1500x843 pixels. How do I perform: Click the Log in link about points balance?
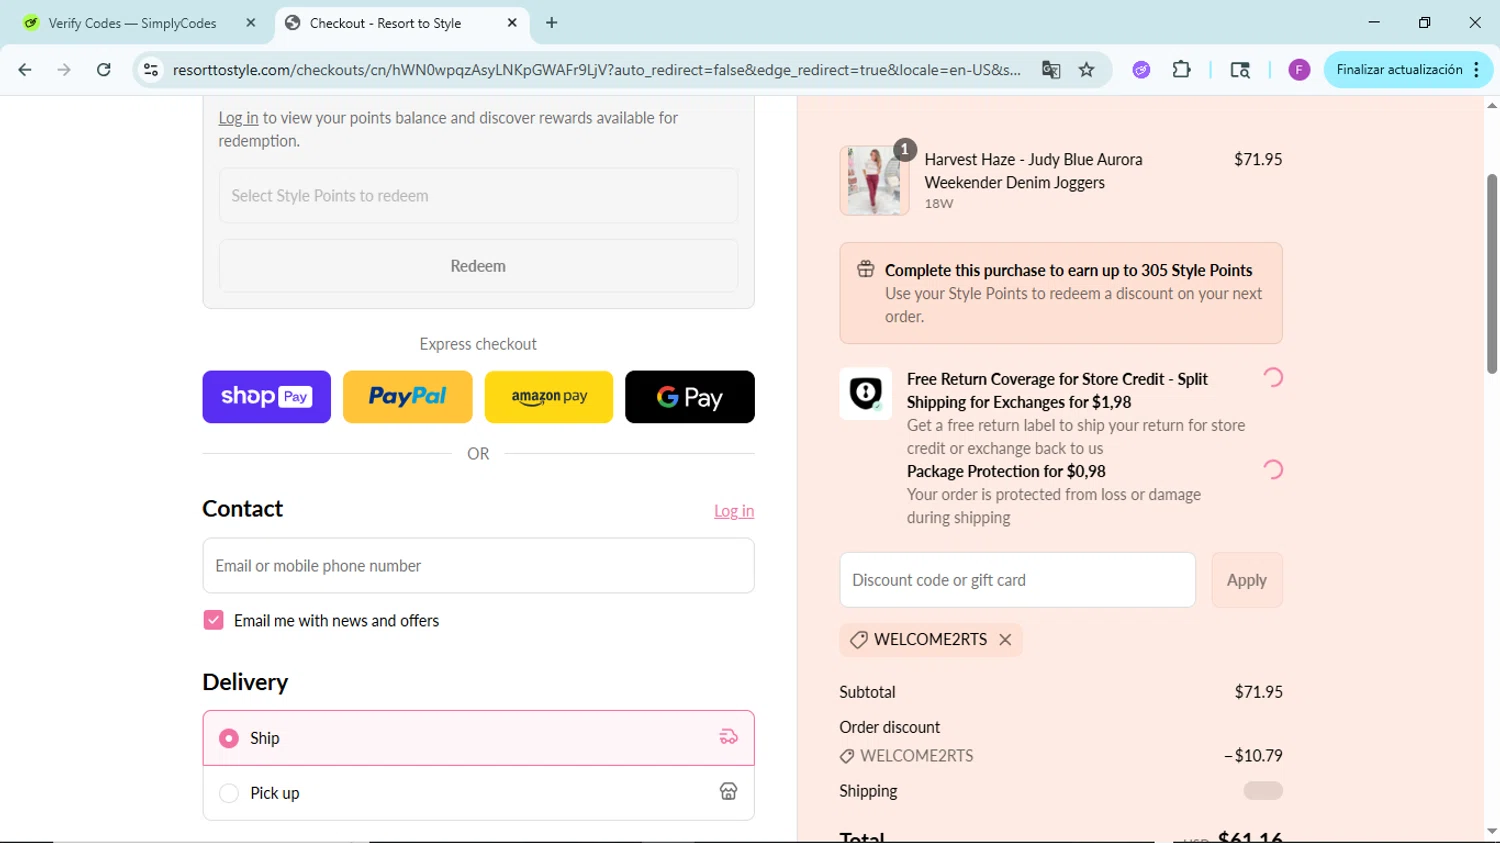click(x=238, y=118)
